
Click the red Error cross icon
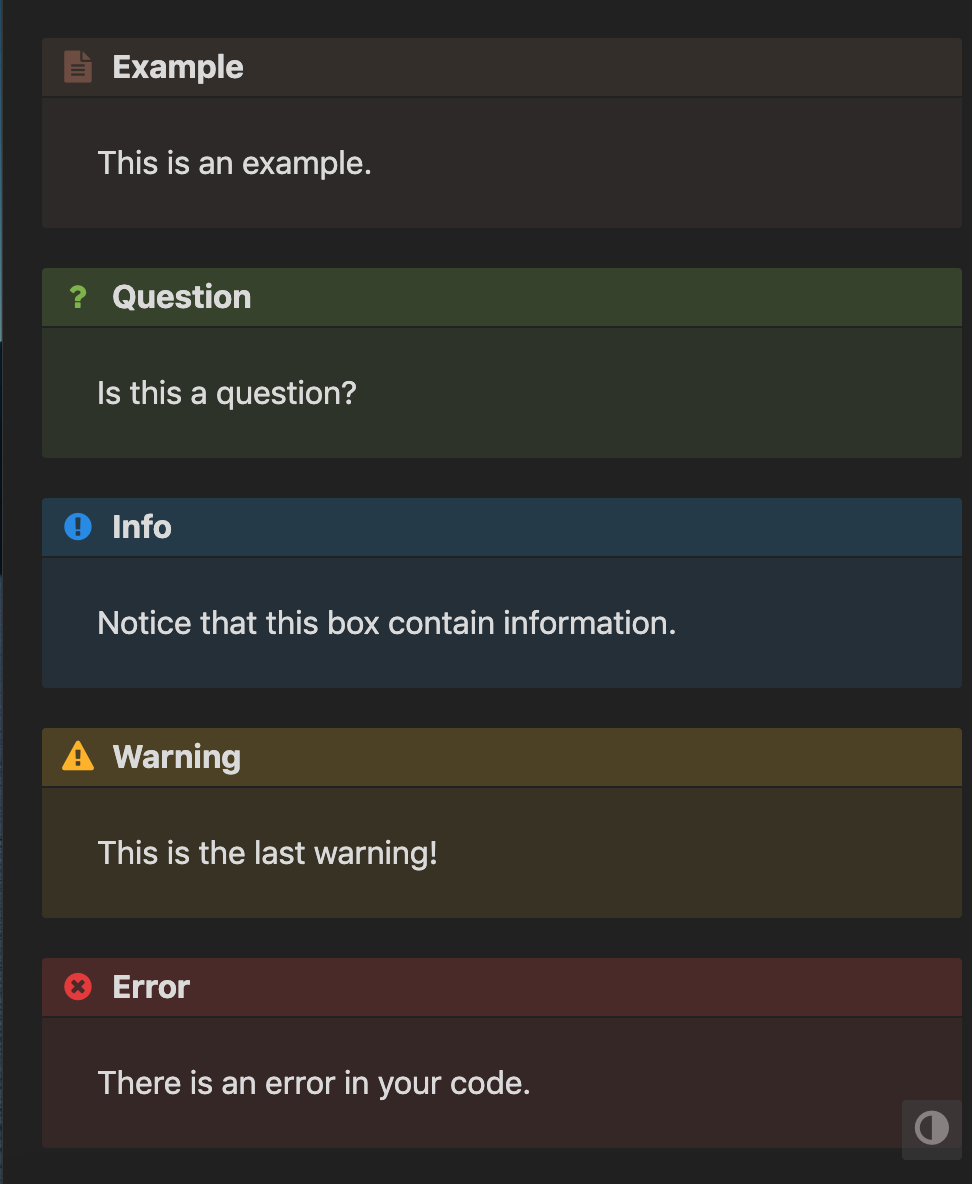78,987
